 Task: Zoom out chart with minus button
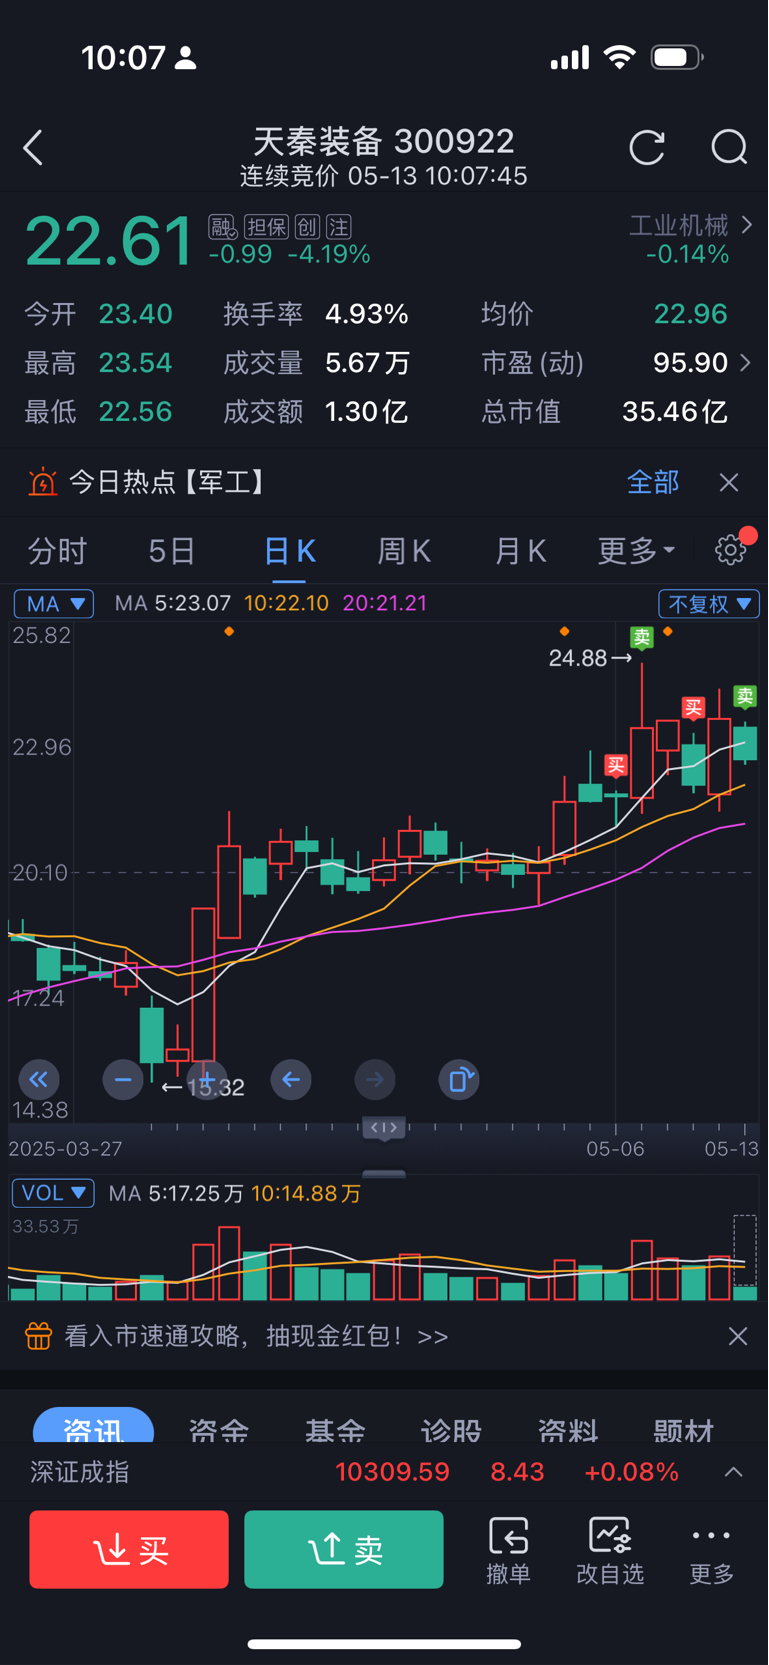coord(123,1080)
